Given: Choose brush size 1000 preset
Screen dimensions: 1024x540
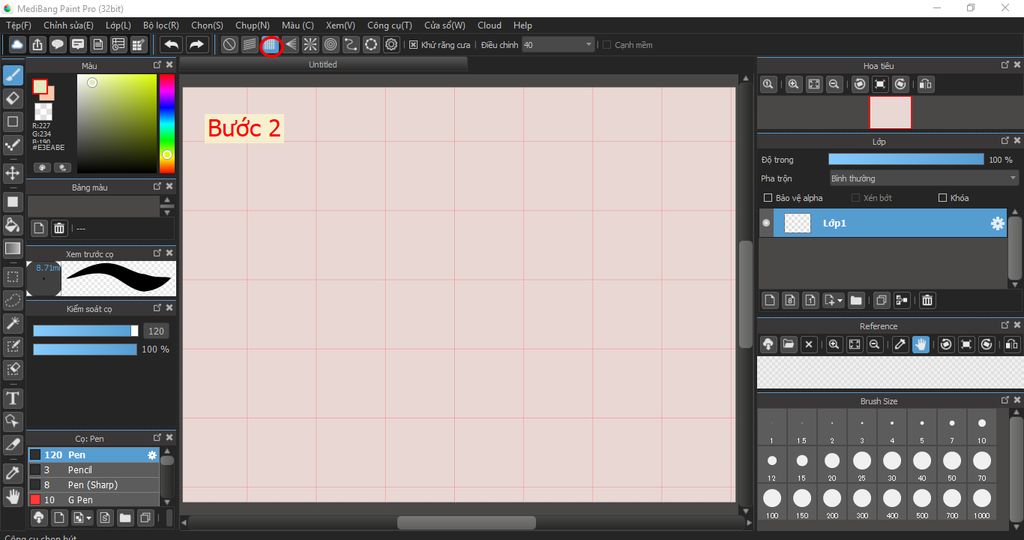Looking at the screenshot, I should 982,502.
